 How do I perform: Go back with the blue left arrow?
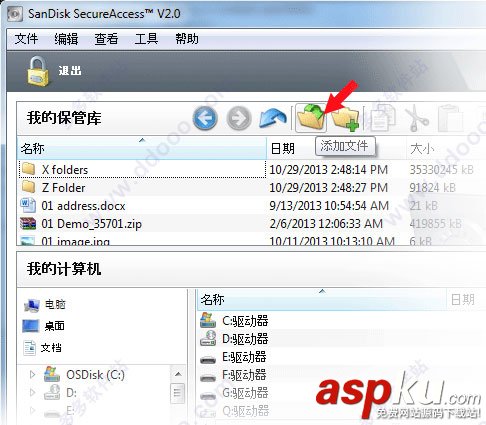click(205, 118)
